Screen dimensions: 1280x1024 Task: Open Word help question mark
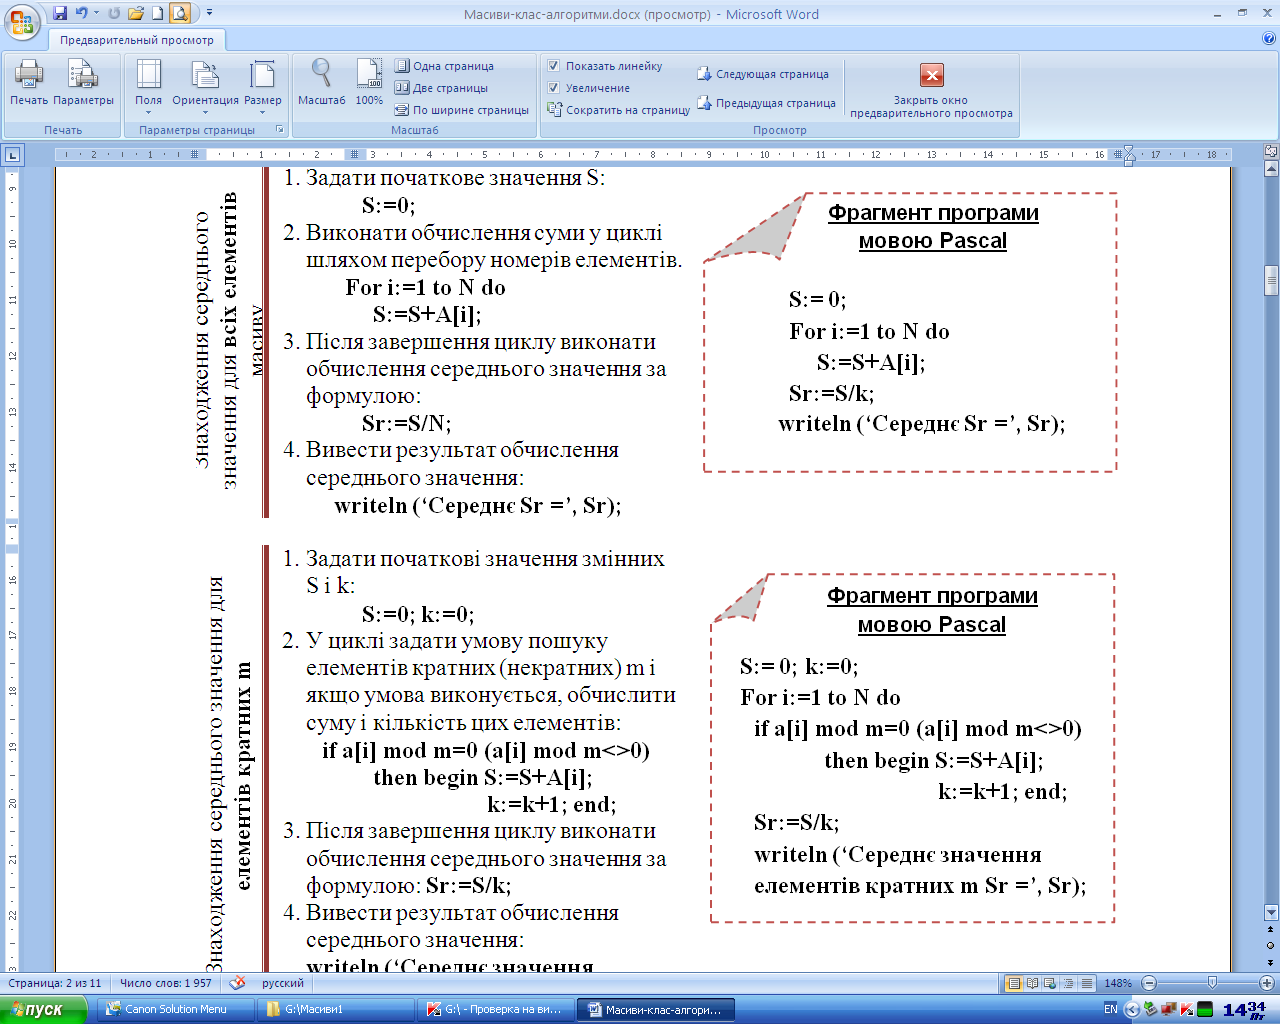tap(1269, 39)
